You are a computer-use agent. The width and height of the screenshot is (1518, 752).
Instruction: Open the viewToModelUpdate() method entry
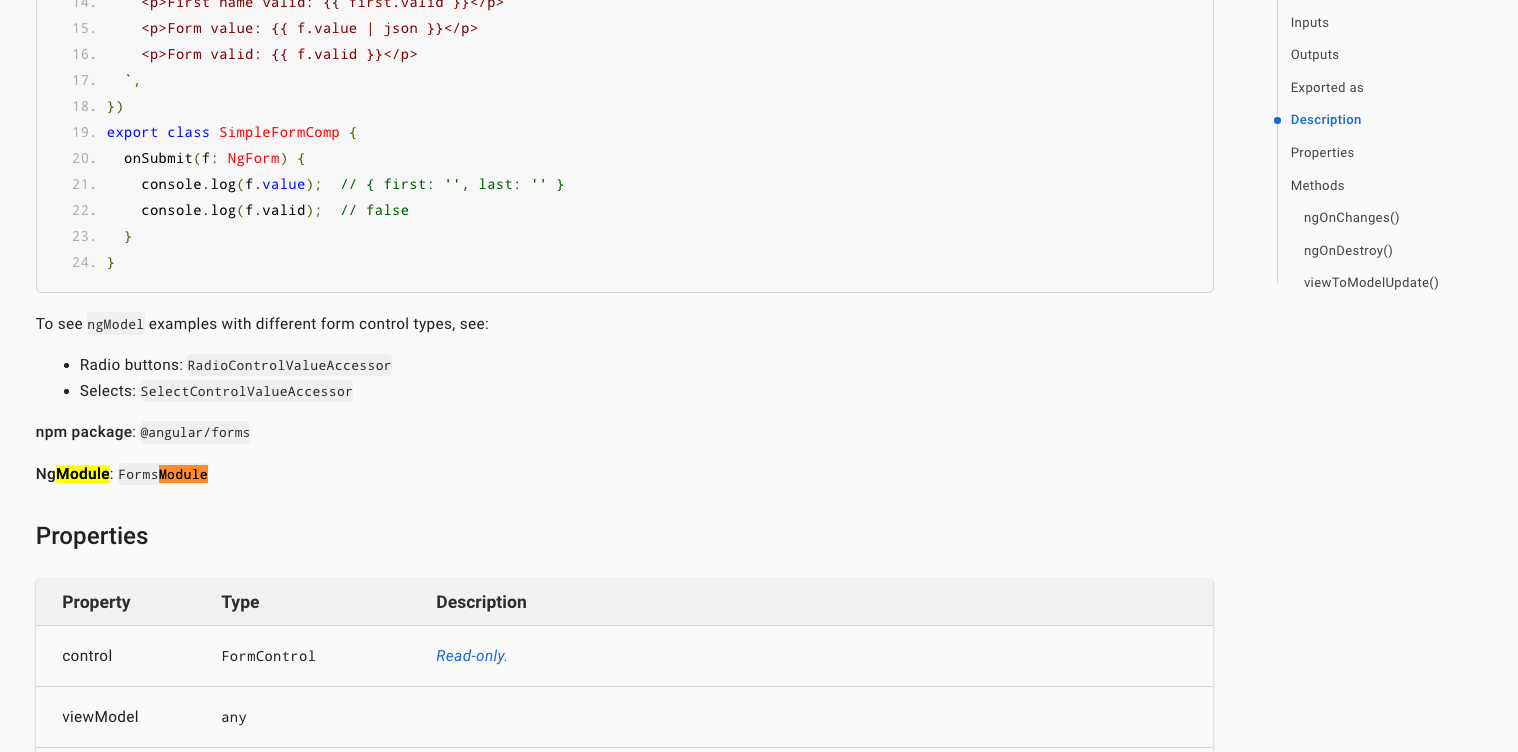1370,282
